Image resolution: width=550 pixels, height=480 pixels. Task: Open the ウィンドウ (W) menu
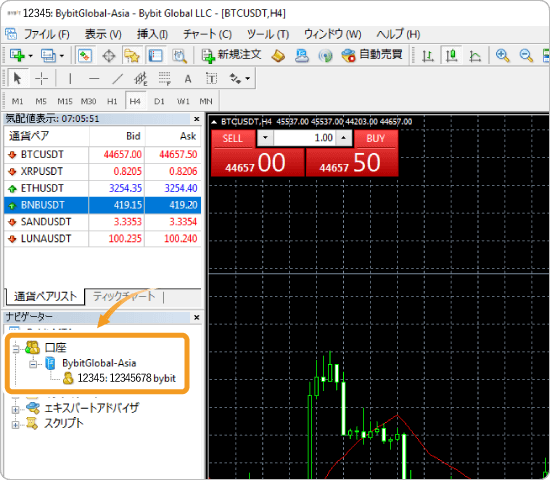point(332,34)
